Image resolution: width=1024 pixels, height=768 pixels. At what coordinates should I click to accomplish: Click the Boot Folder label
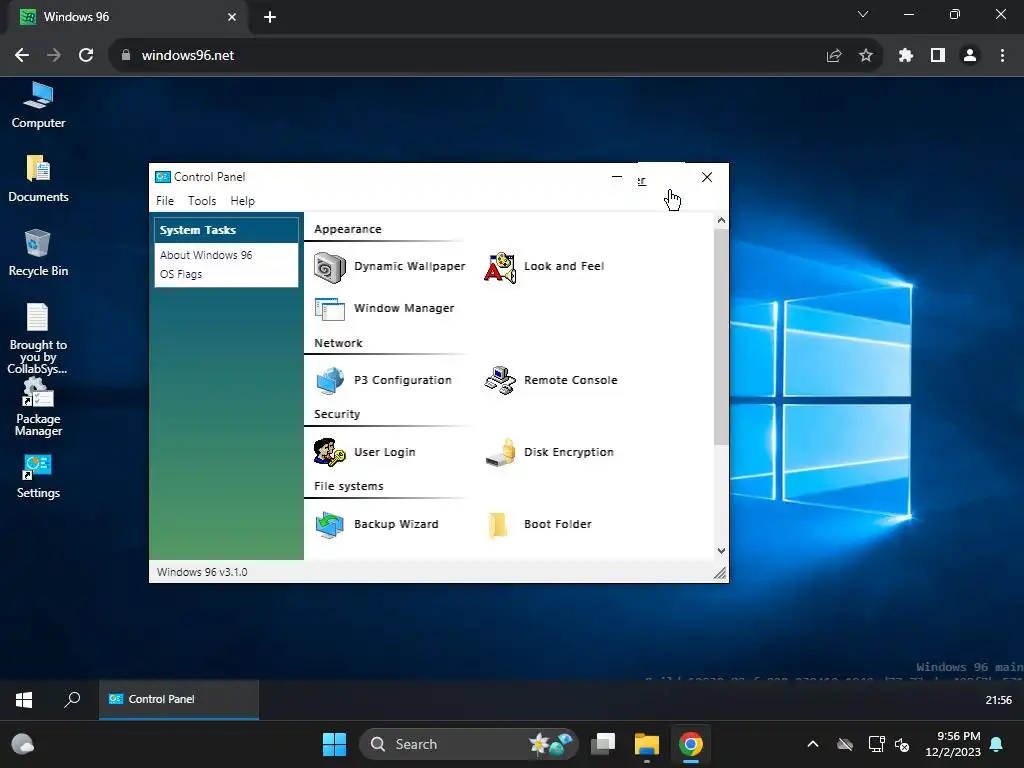click(558, 524)
